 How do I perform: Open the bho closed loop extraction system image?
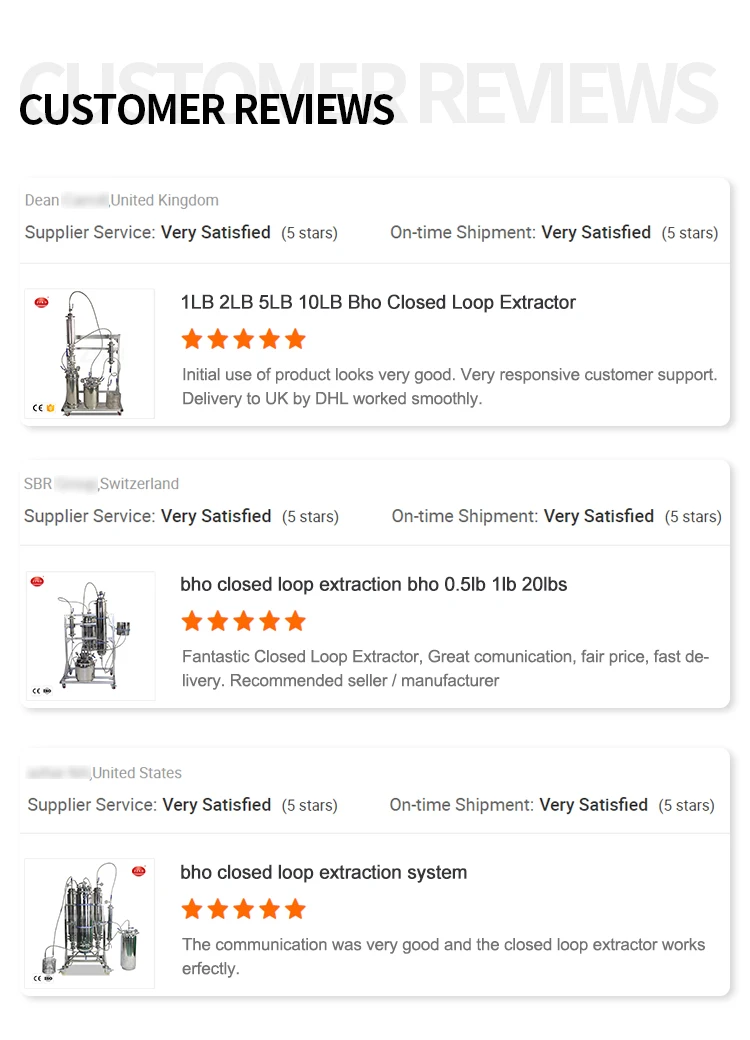tap(89, 923)
